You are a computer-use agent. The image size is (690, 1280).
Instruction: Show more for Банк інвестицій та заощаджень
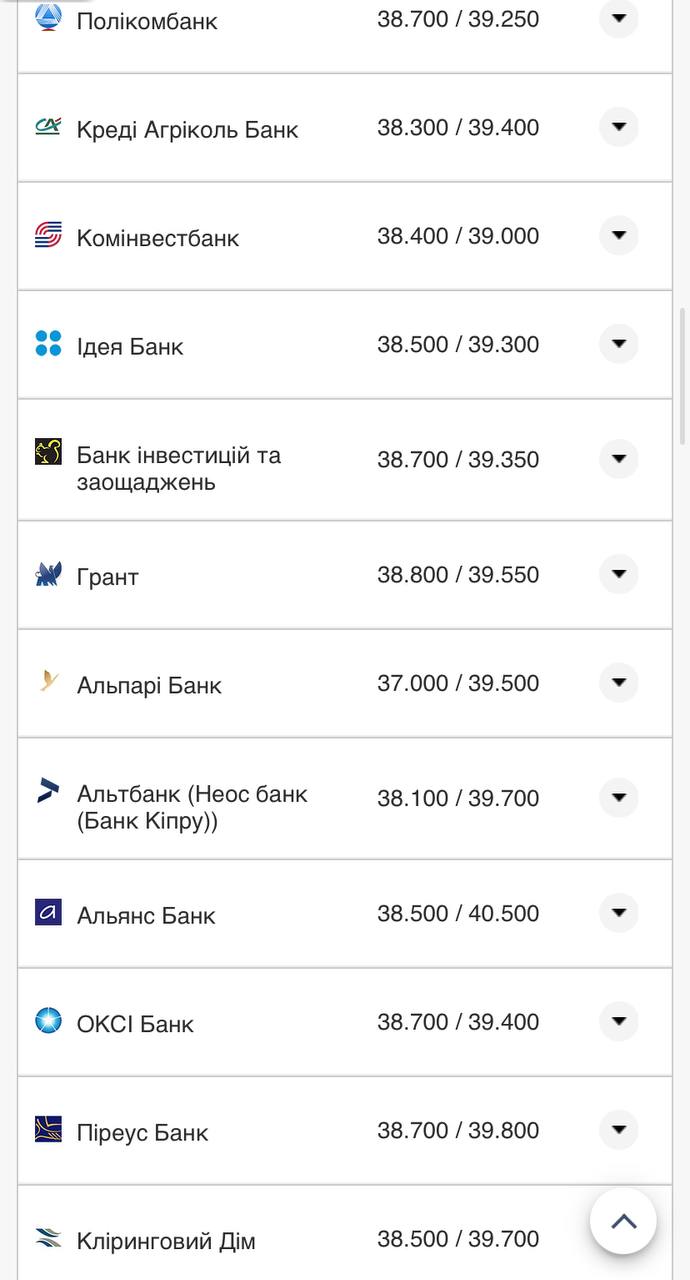[x=618, y=459]
